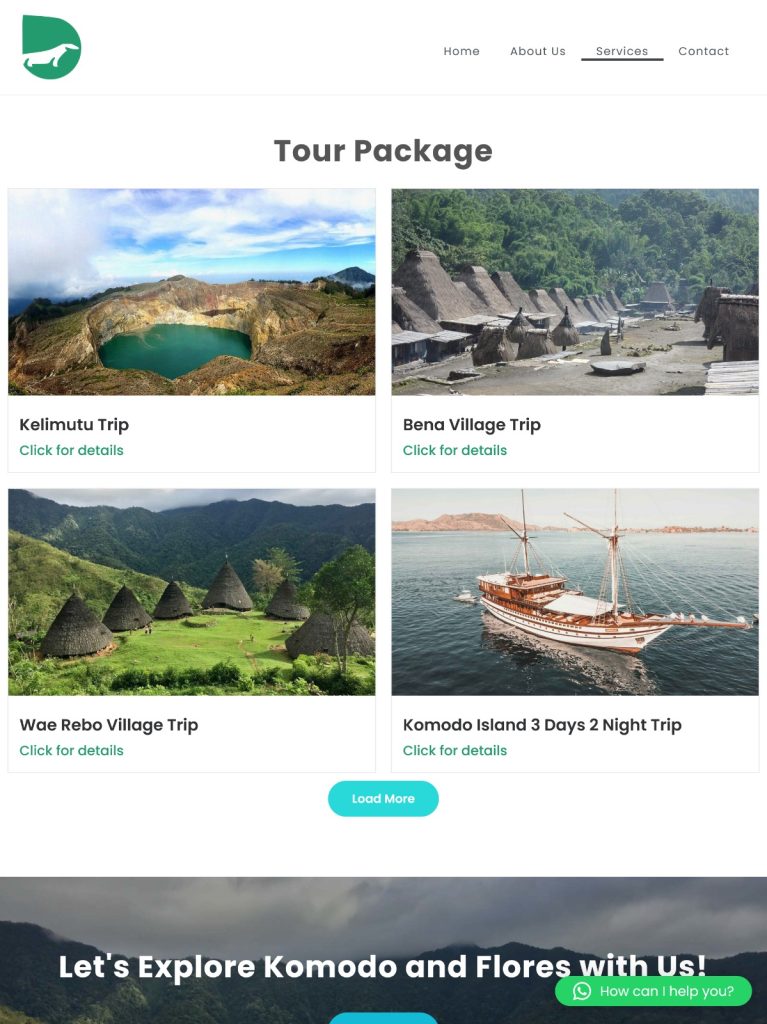Open the Komodo sailing boat photo
Image resolution: width=767 pixels, height=1024 pixels.
coord(575,592)
